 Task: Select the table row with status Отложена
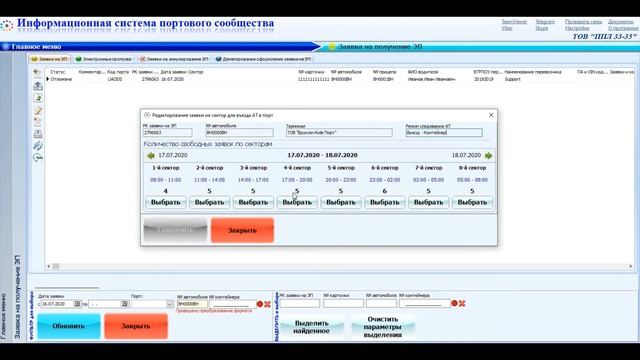tap(340, 79)
